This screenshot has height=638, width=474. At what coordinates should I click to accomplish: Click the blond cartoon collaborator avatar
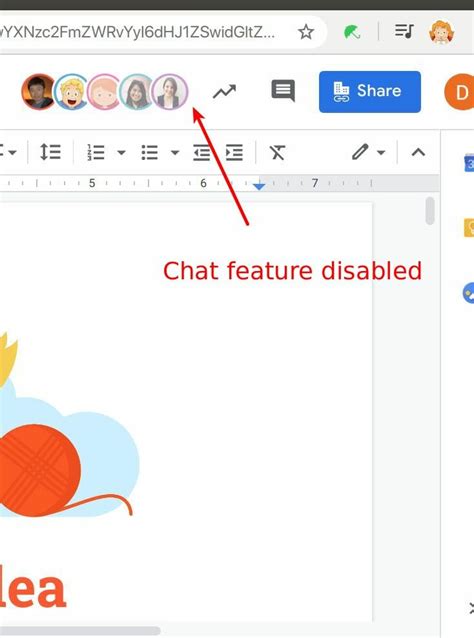(72, 92)
